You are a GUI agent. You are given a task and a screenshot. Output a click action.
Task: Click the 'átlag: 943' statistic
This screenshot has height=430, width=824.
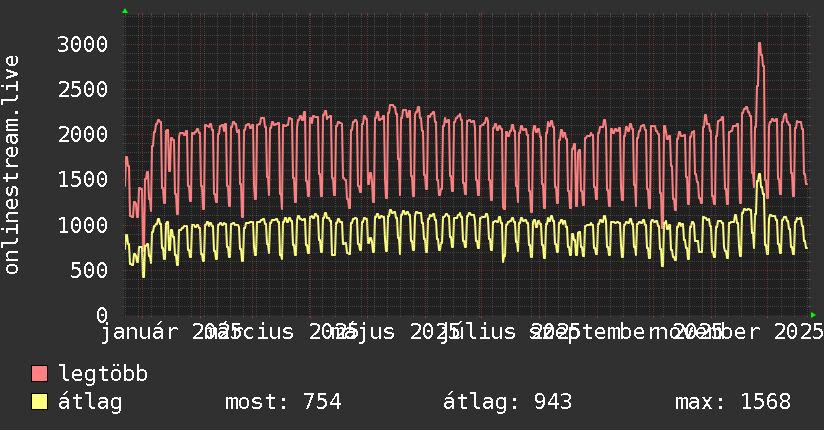click(x=507, y=402)
